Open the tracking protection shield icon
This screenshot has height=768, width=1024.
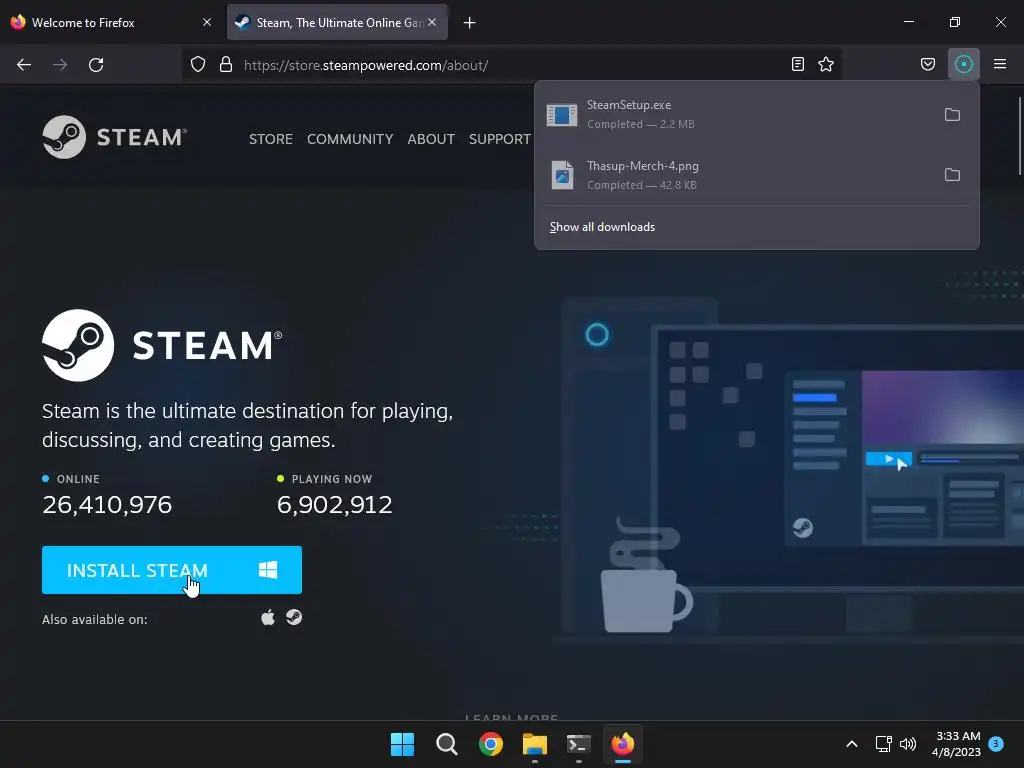point(198,65)
